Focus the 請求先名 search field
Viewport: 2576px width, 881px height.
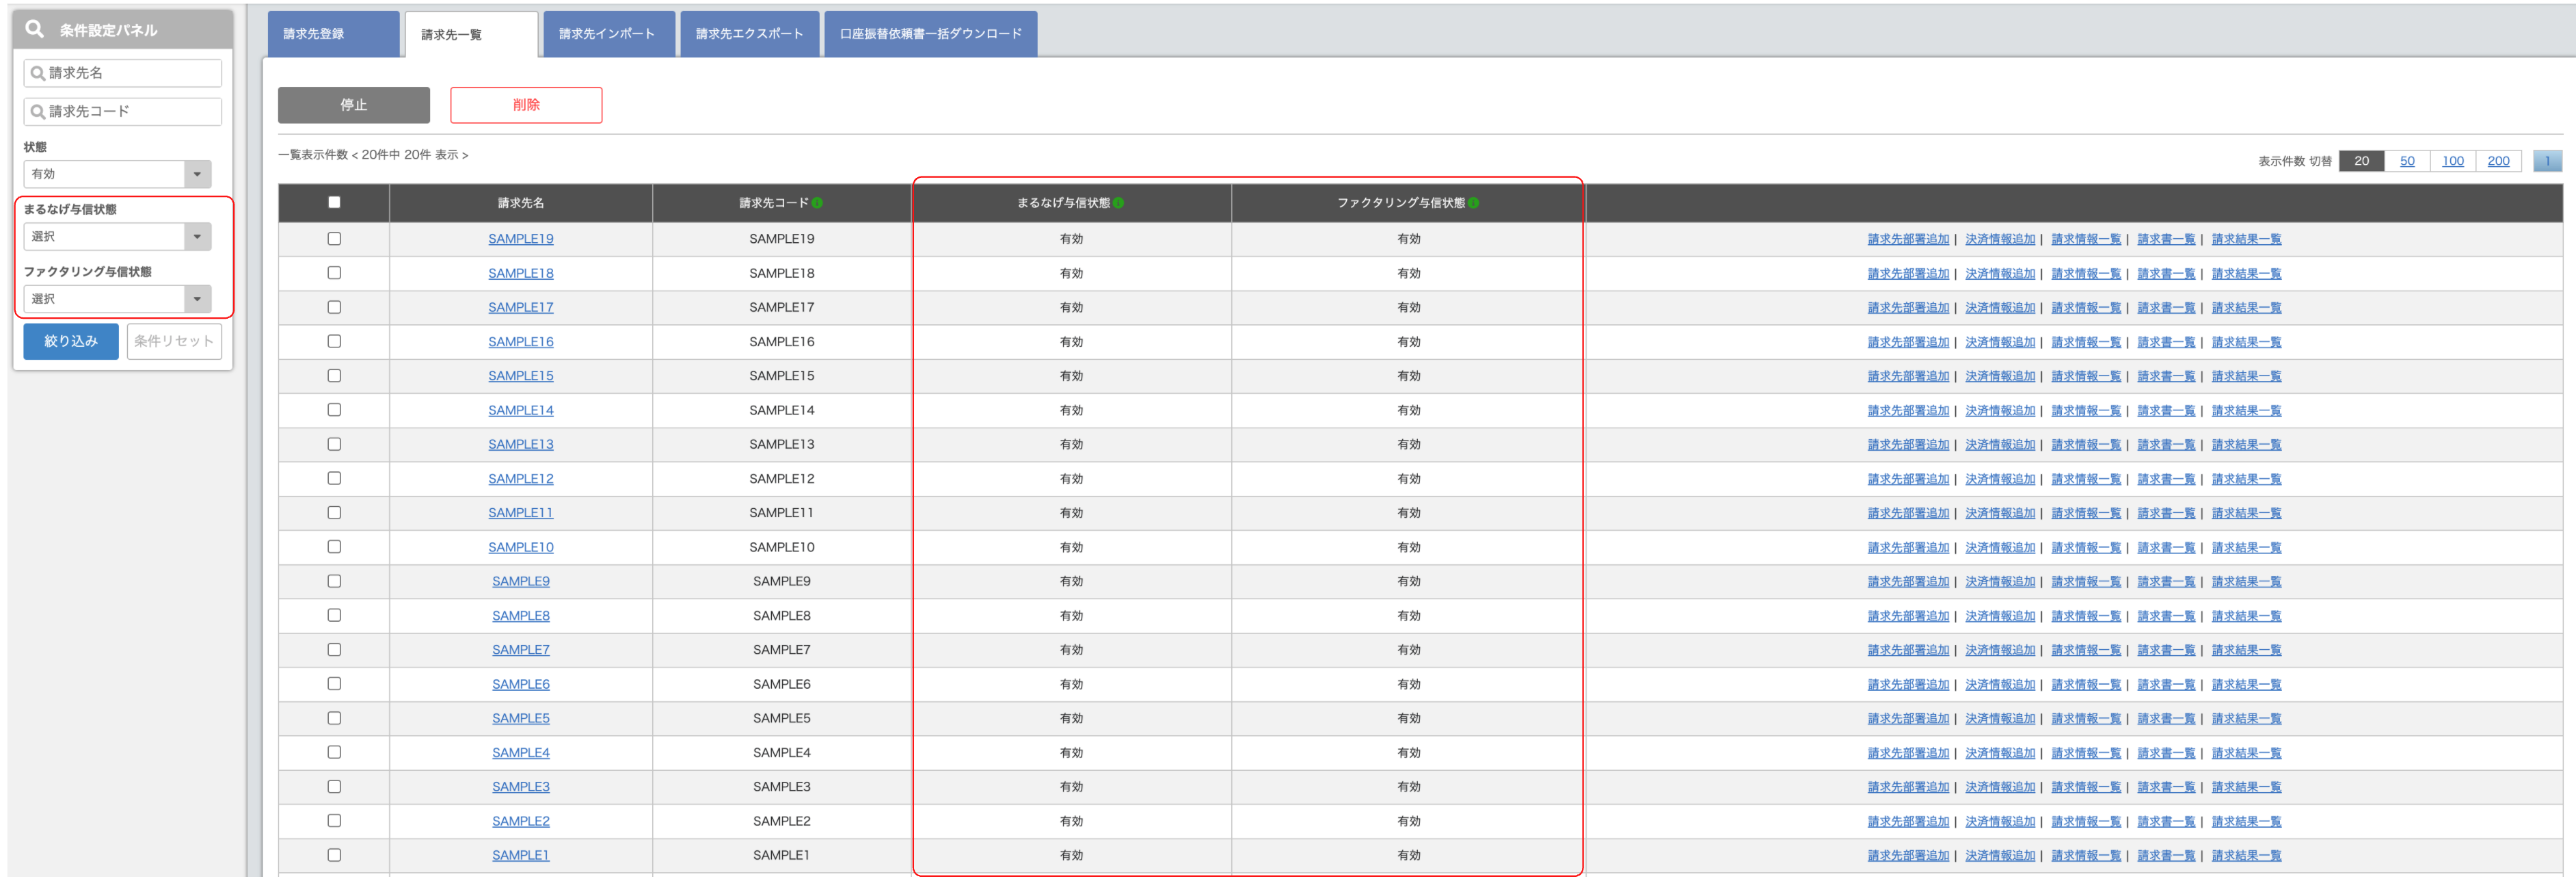123,73
